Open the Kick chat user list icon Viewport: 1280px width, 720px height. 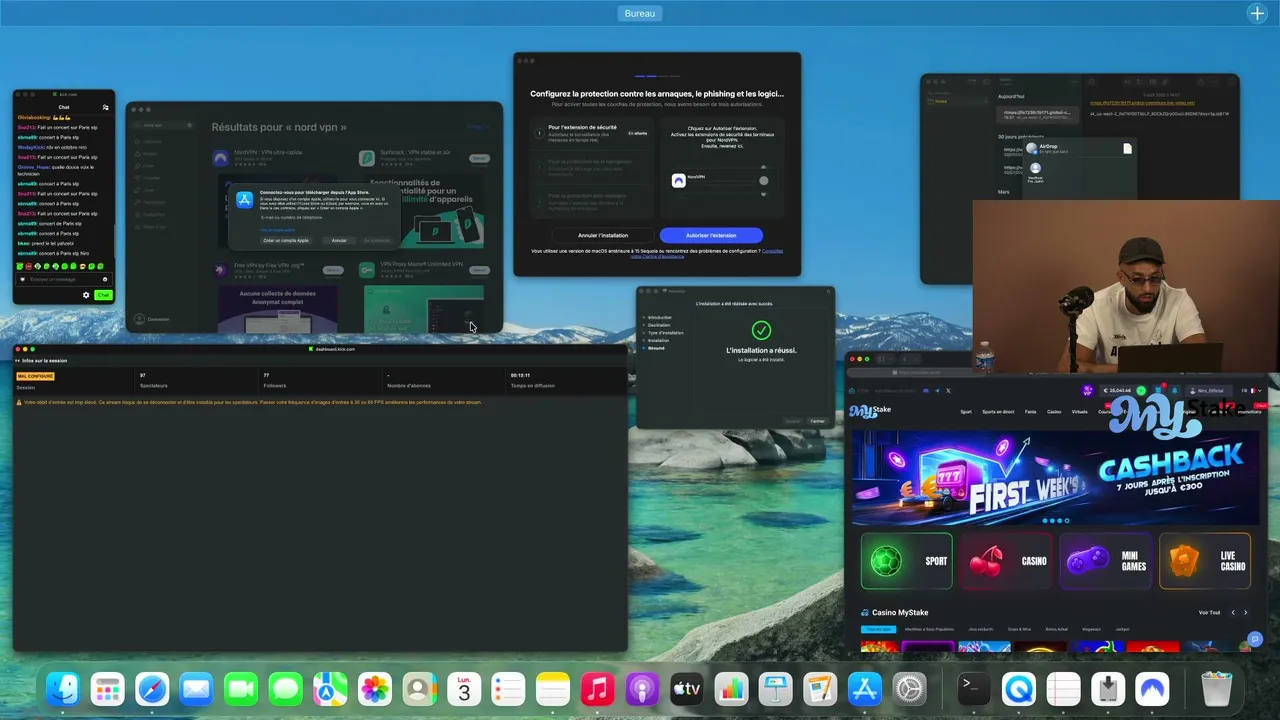[105, 107]
